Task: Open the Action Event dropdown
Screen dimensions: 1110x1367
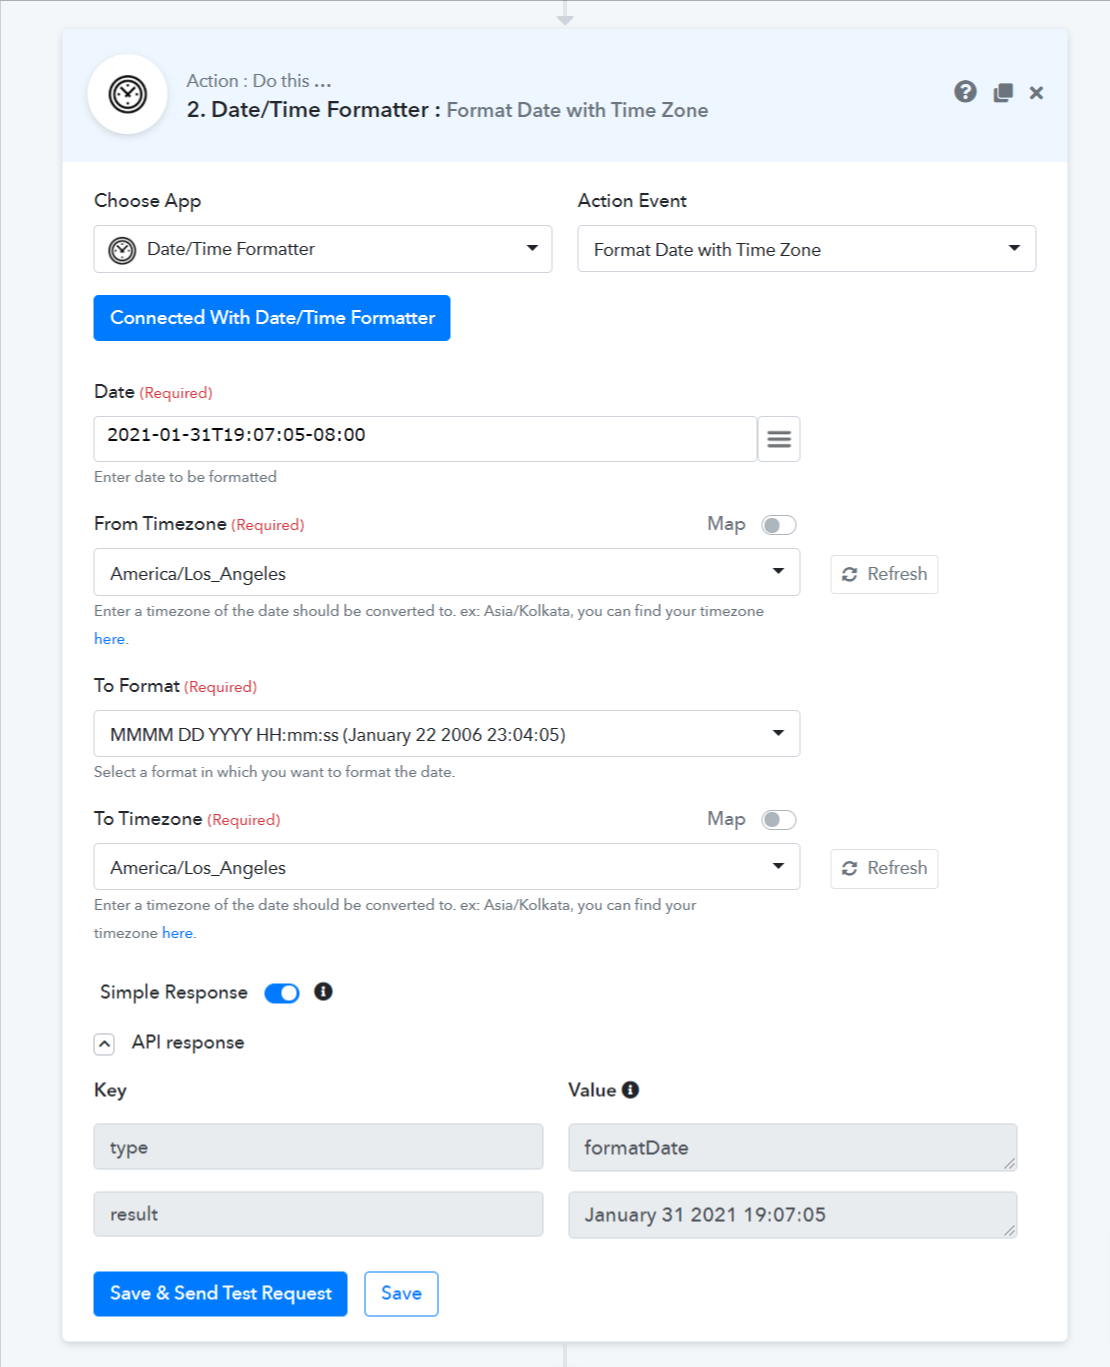Action: coord(807,249)
